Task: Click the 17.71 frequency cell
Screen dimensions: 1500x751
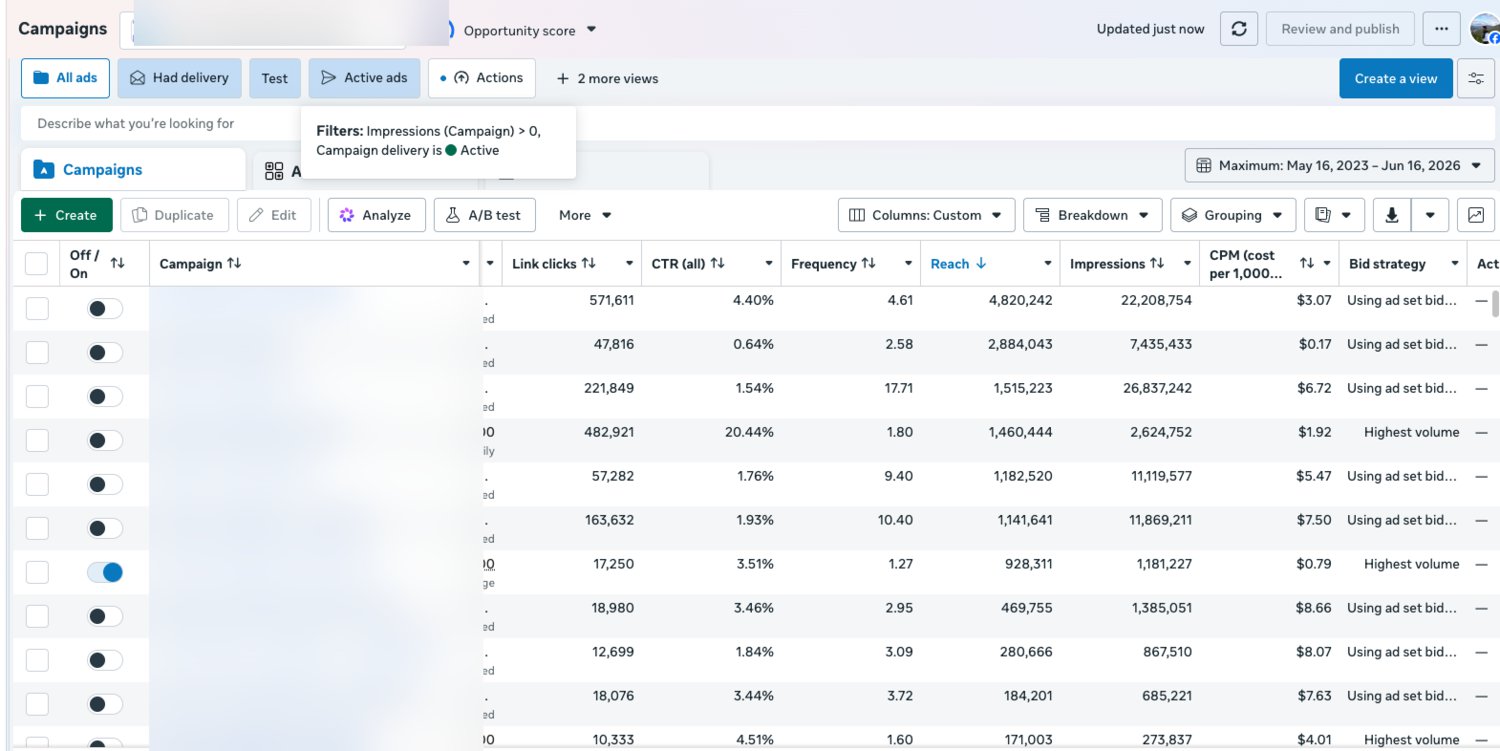Action: click(898, 388)
